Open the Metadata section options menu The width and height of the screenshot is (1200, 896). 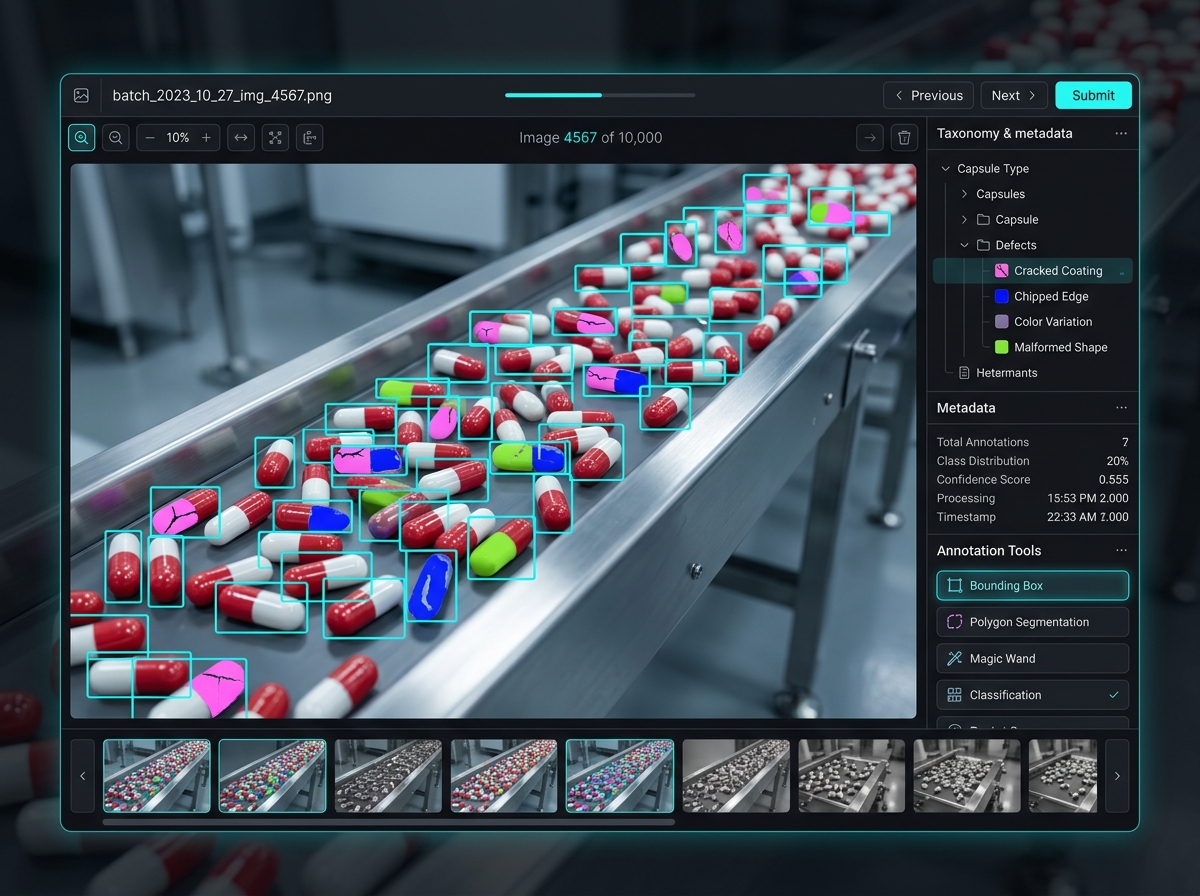click(x=1121, y=408)
